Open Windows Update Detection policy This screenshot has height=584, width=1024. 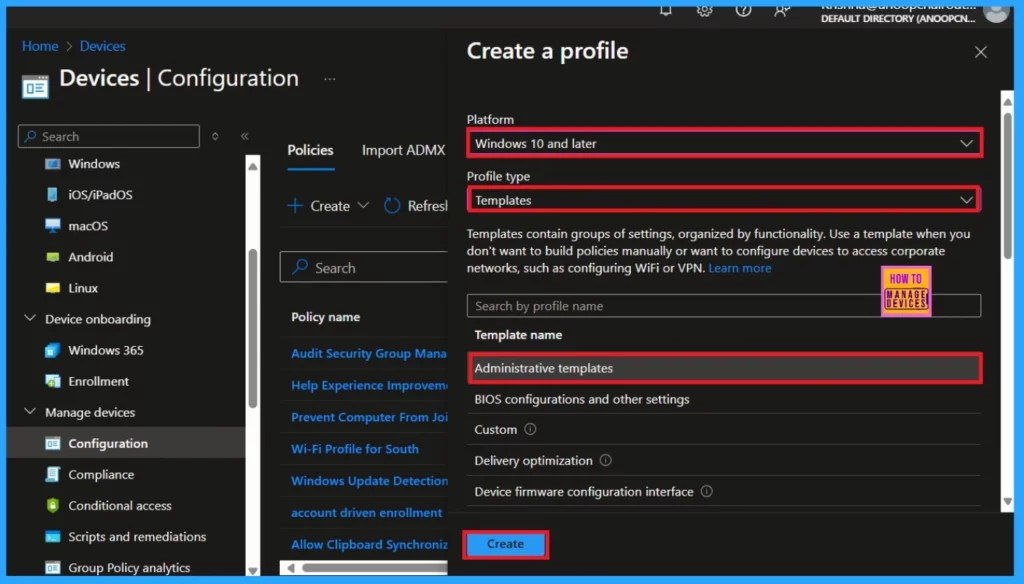[x=369, y=481]
